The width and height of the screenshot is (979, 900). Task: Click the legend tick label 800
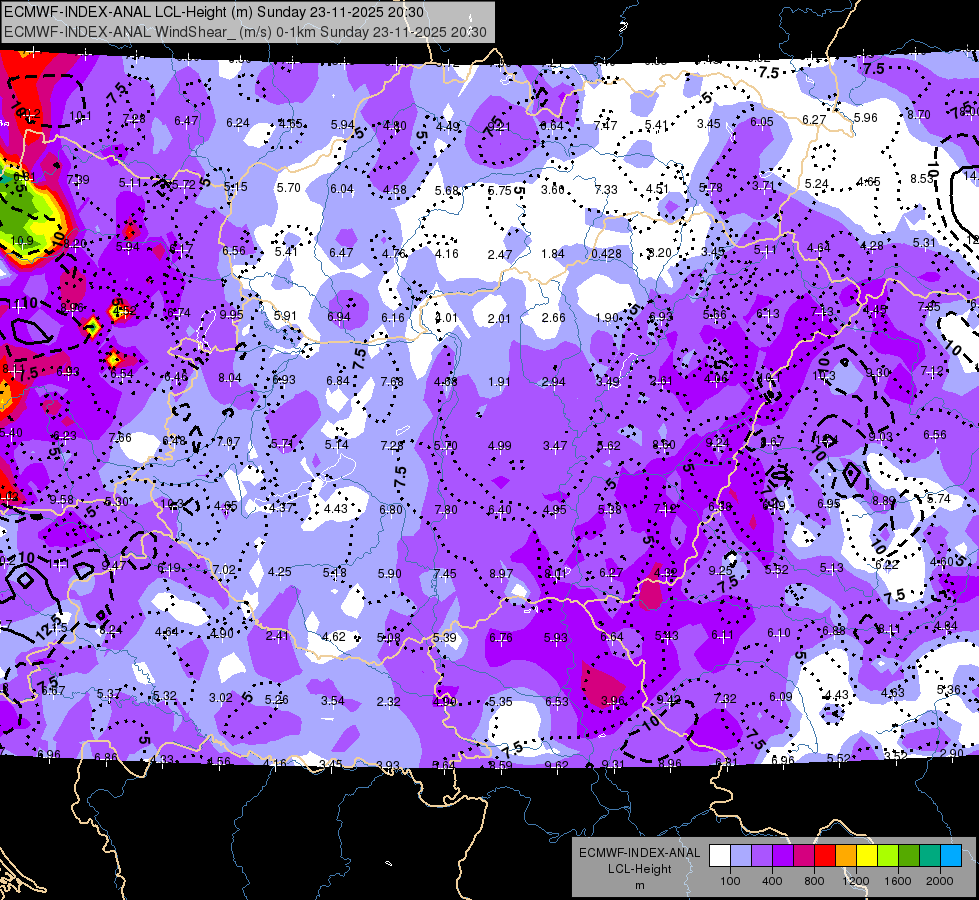click(x=814, y=881)
